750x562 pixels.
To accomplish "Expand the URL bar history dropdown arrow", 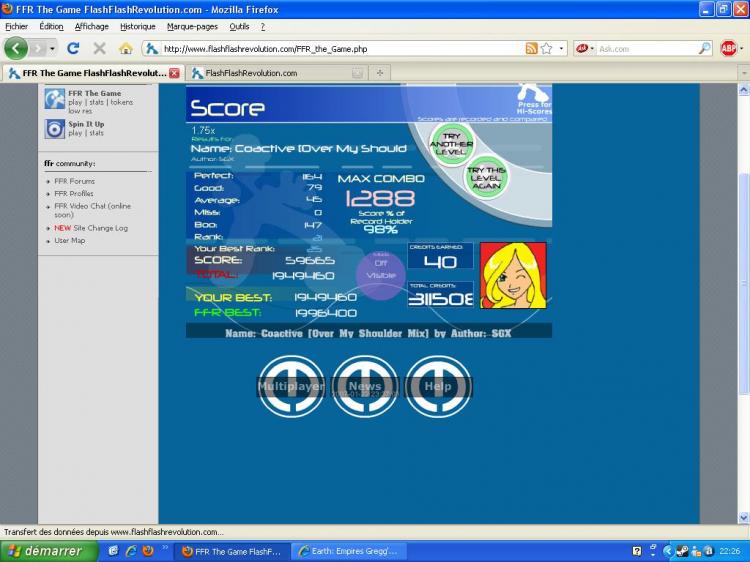I will point(561,48).
